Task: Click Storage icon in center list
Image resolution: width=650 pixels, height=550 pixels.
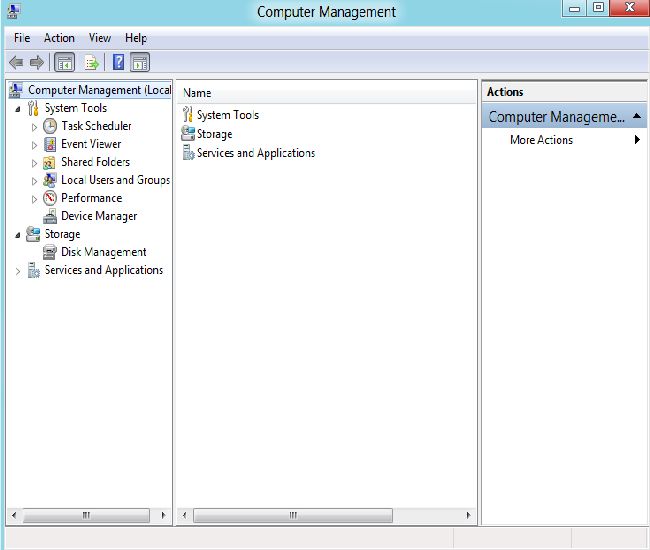Action: click(x=188, y=133)
